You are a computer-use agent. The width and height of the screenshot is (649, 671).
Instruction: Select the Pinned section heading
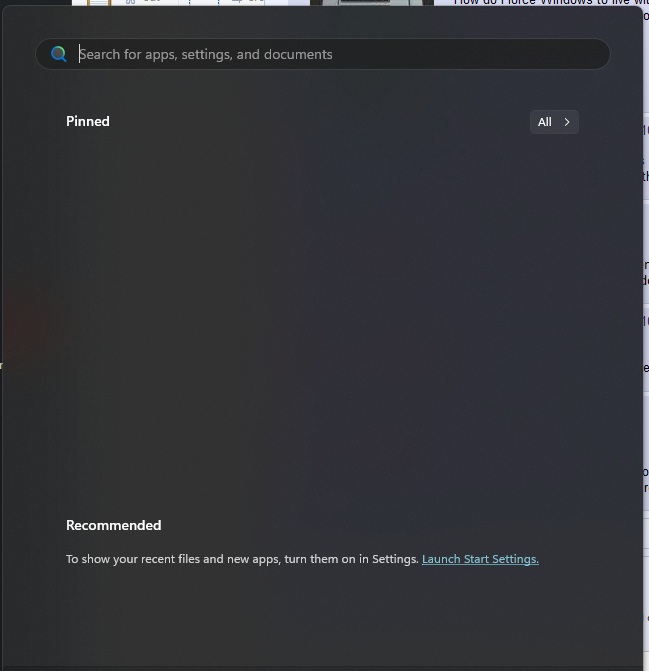click(x=88, y=121)
